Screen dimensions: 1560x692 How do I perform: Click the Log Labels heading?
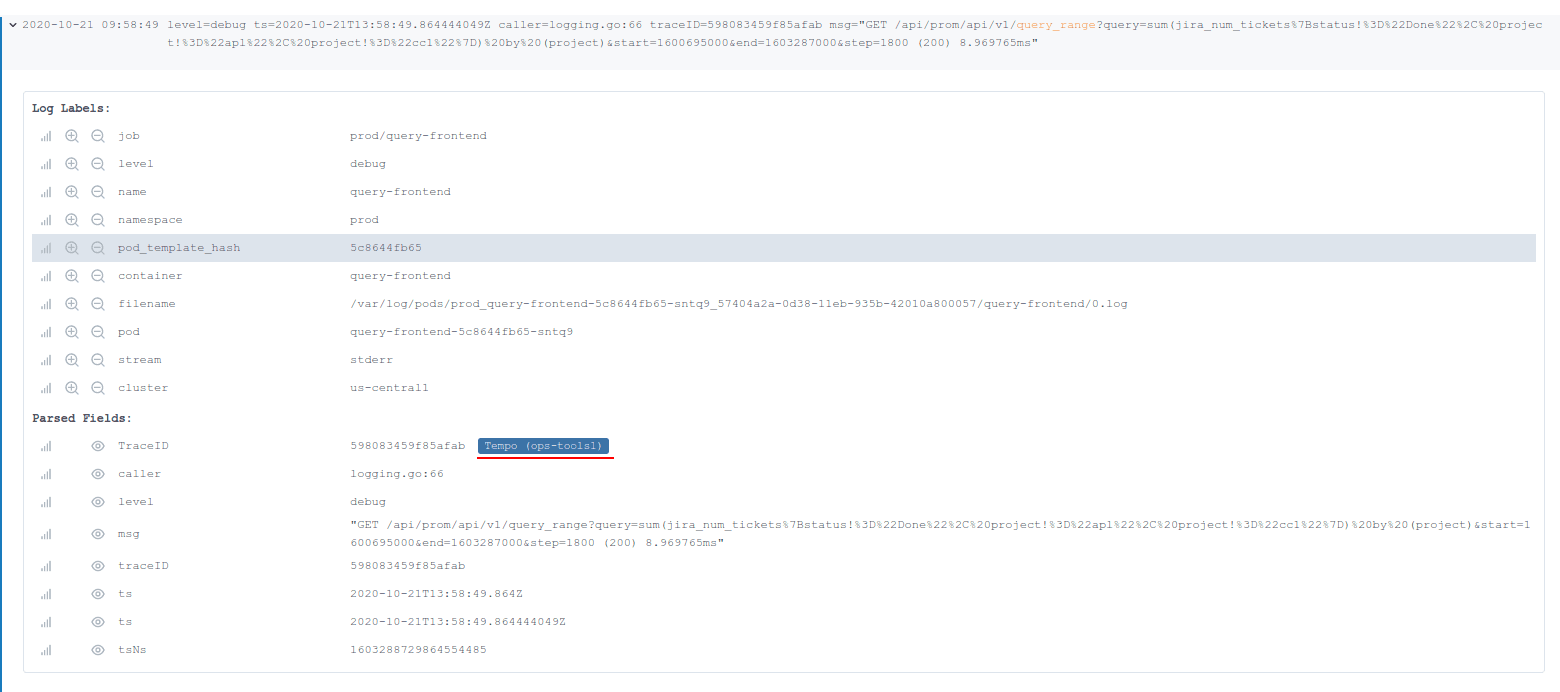coord(71,108)
